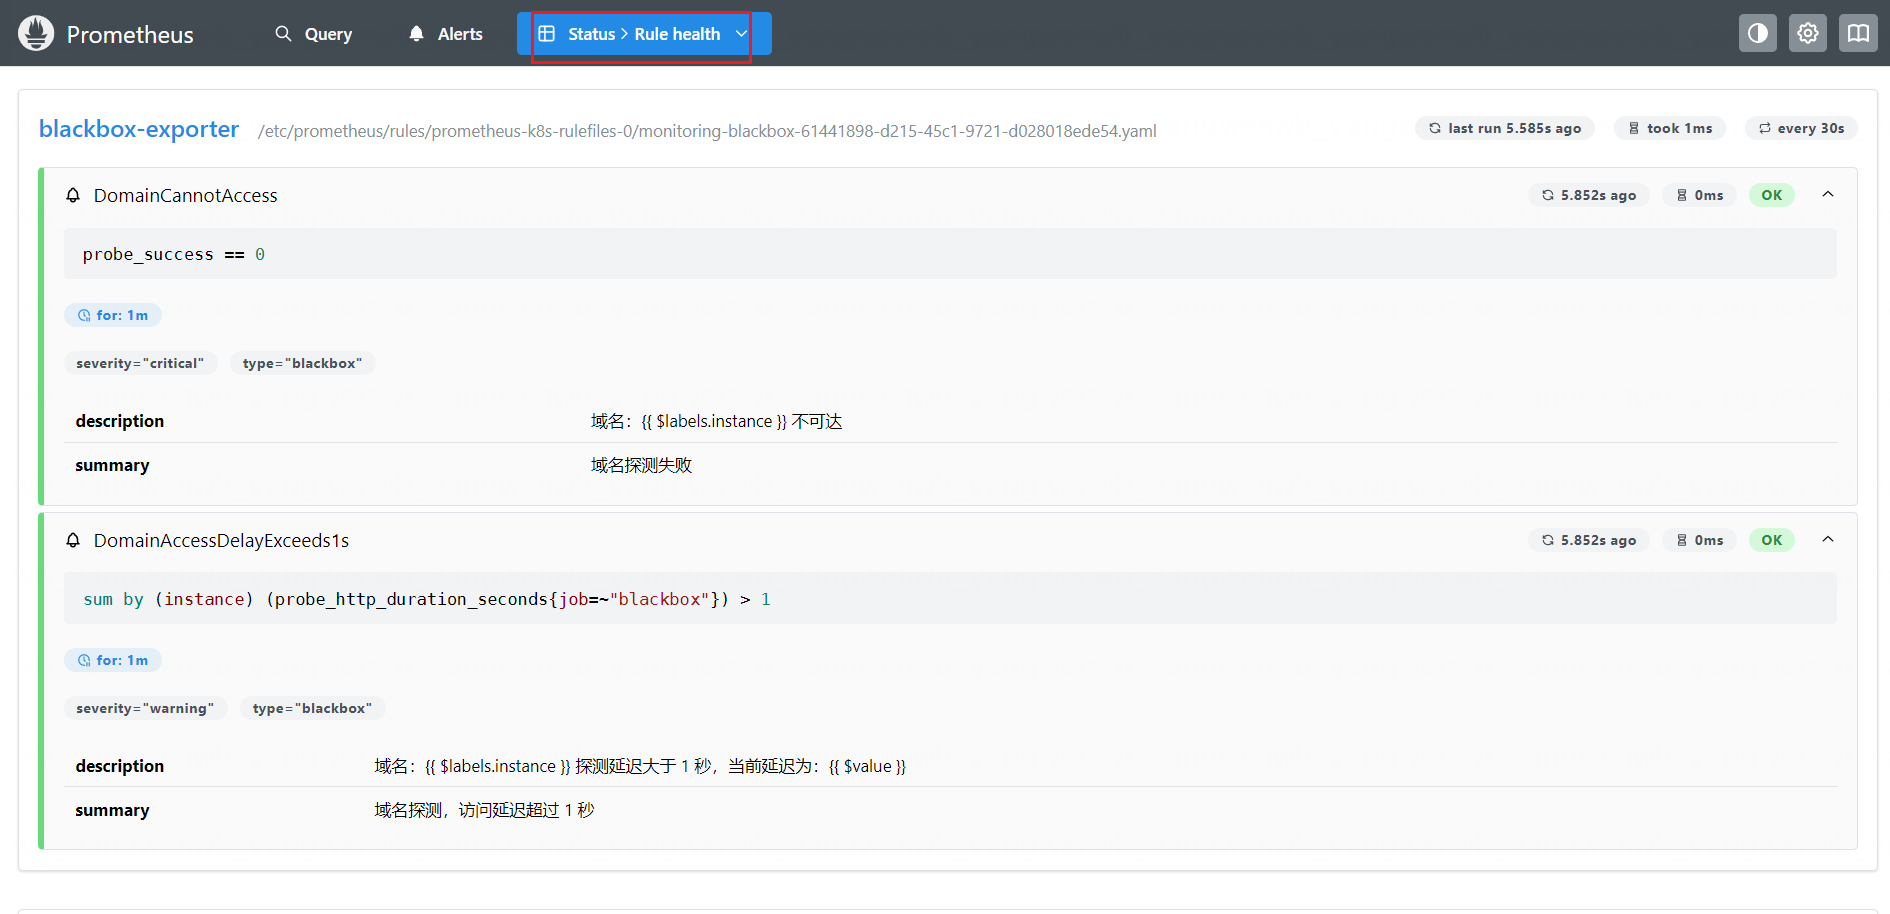Screen dimensions: 1890x914
Task: Open the Alerts page
Action: [x=460, y=34]
